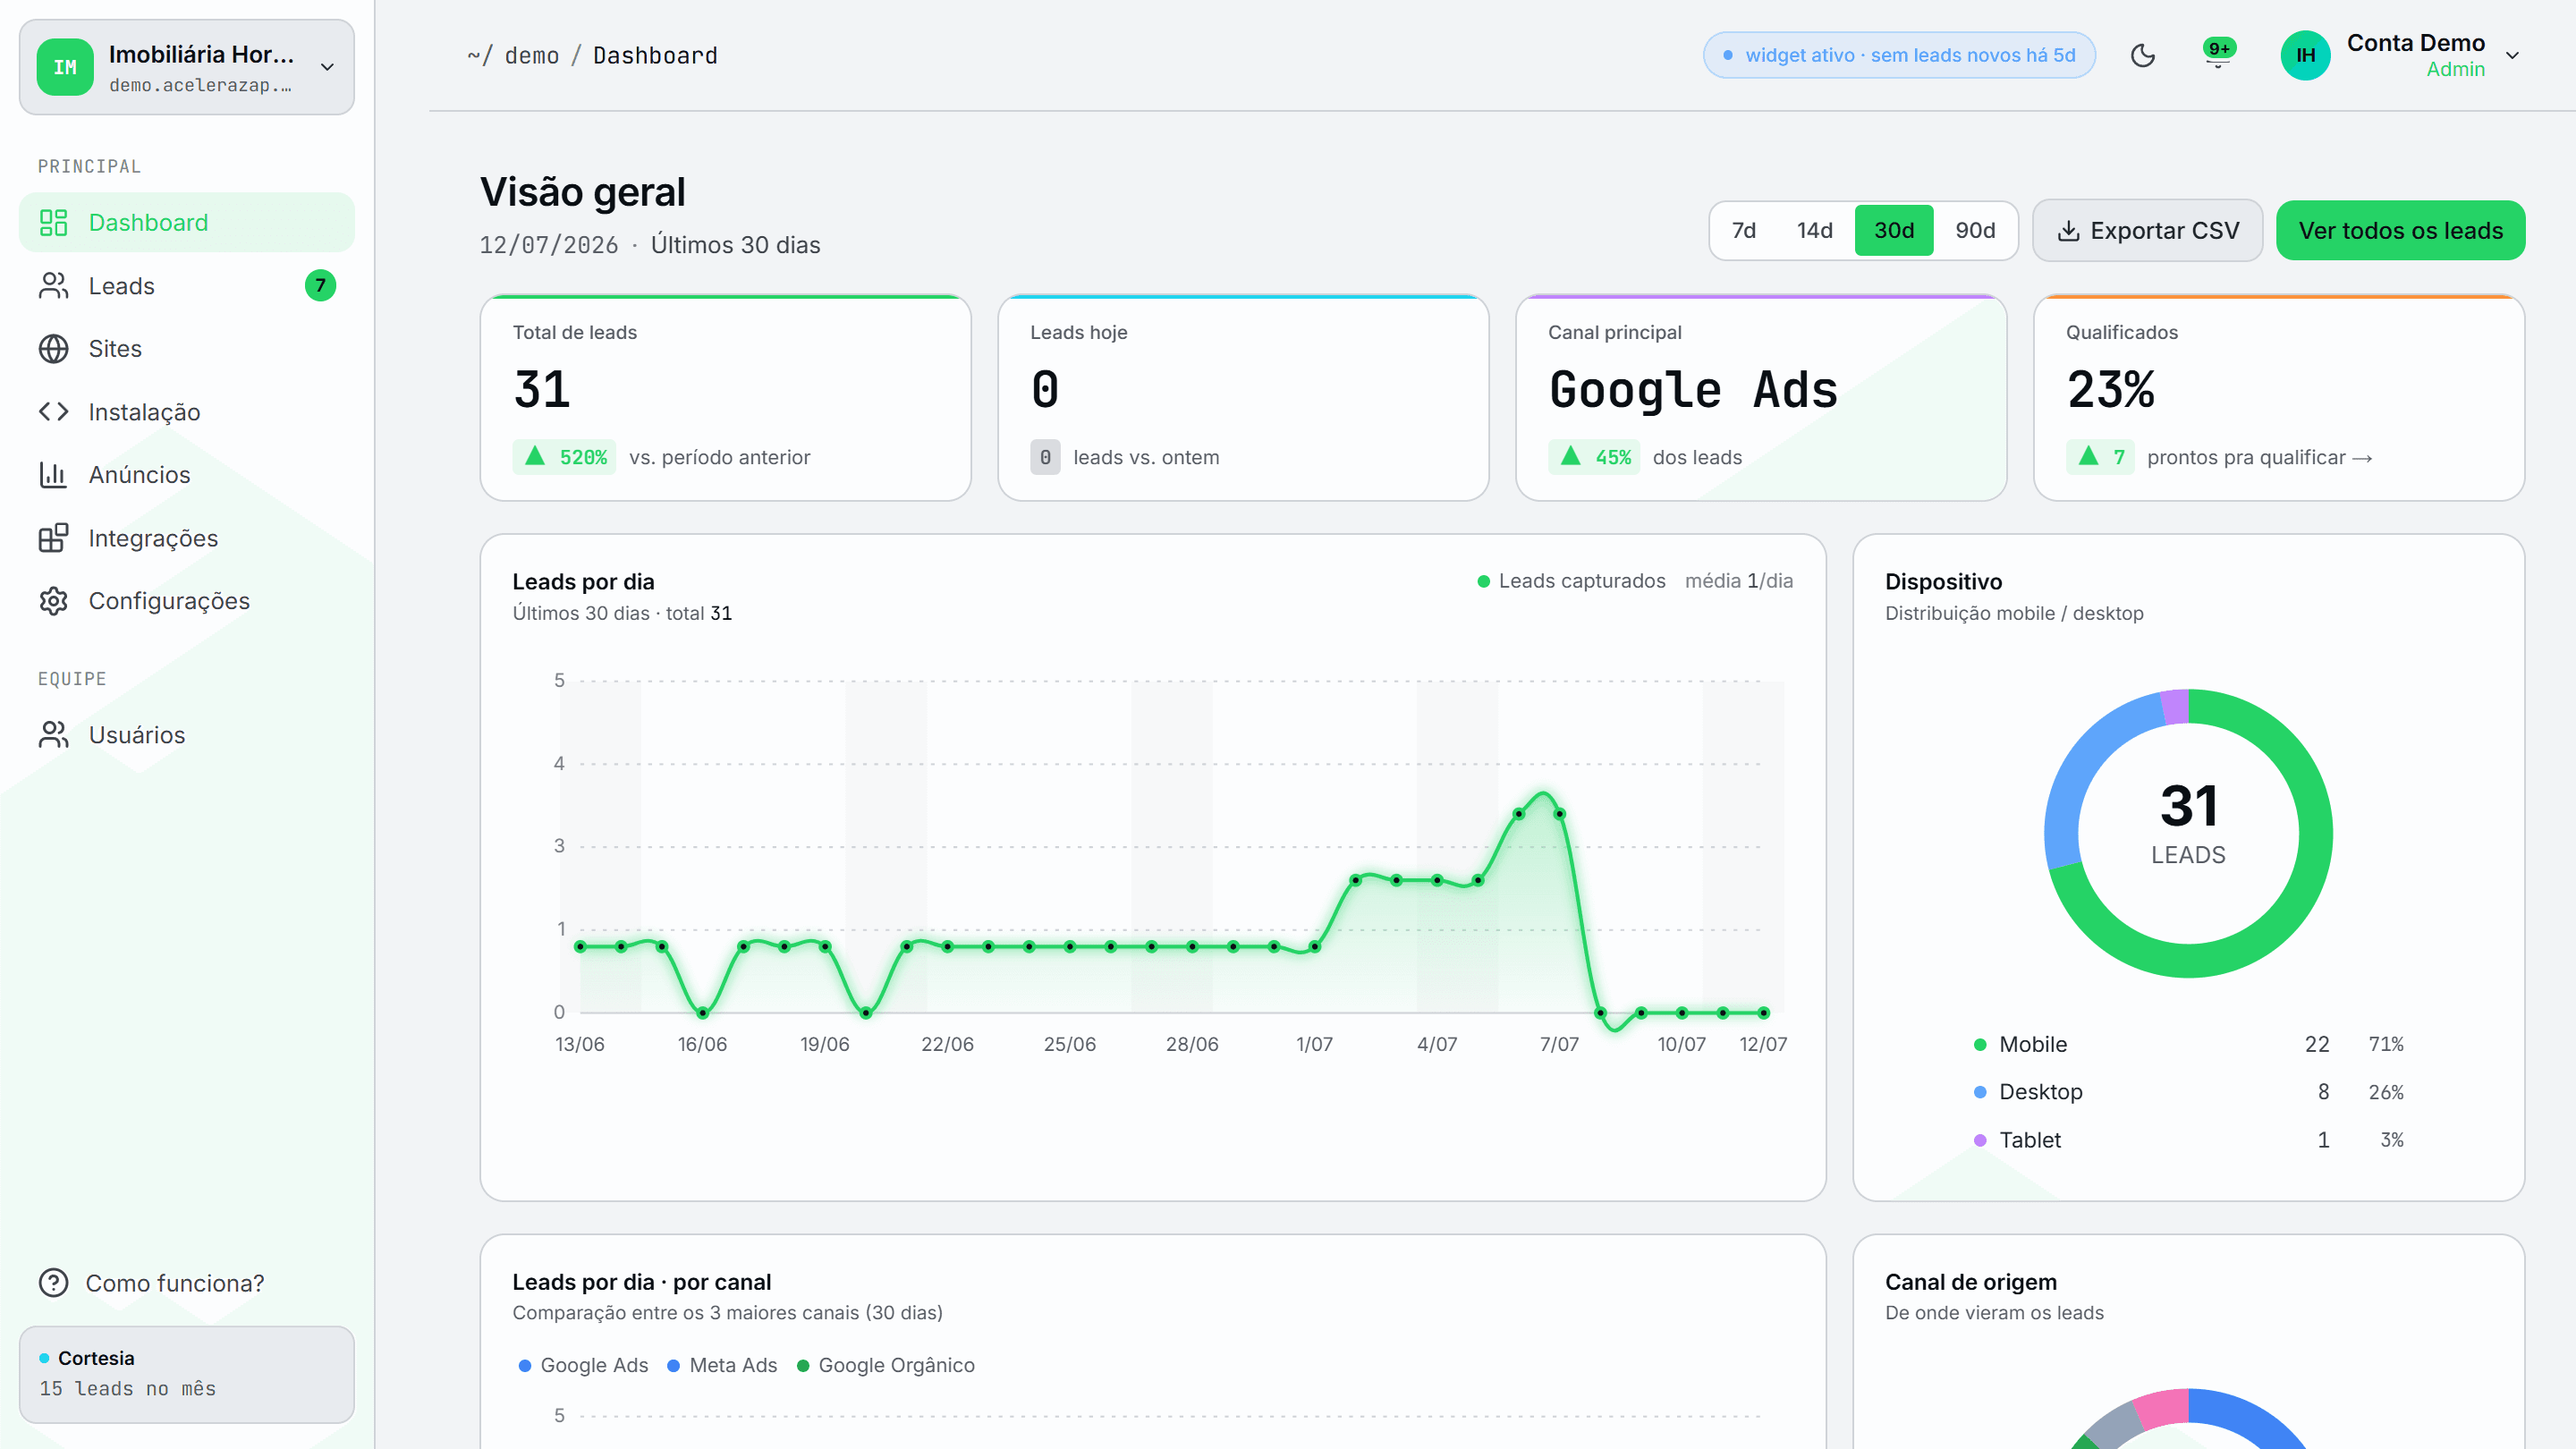The width and height of the screenshot is (2576, 1449).
Task: Toggle Meta Ads series legend
Action: point(722,1365)
